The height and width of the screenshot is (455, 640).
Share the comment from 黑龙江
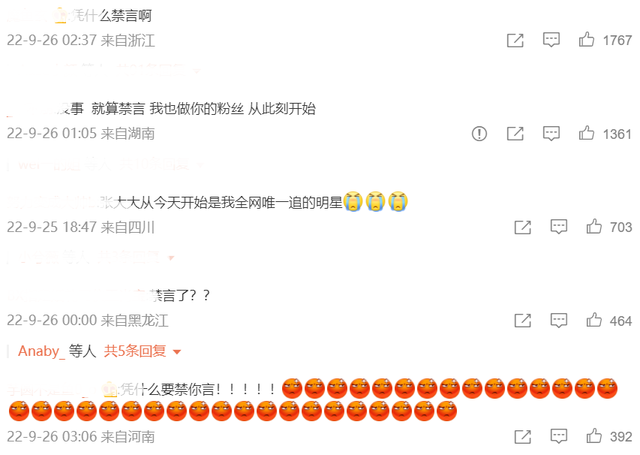523,320
